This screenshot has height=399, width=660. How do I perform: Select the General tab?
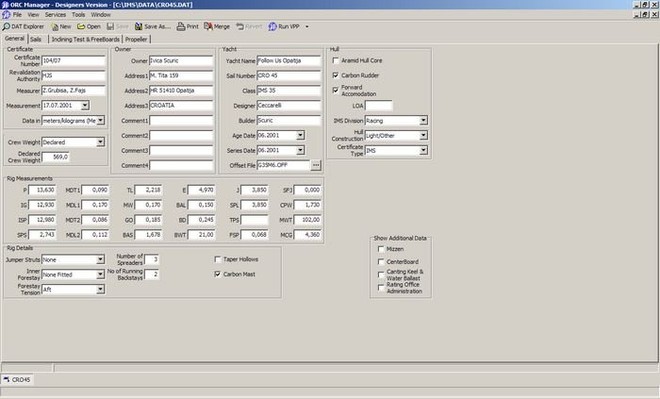pos(15,38)
